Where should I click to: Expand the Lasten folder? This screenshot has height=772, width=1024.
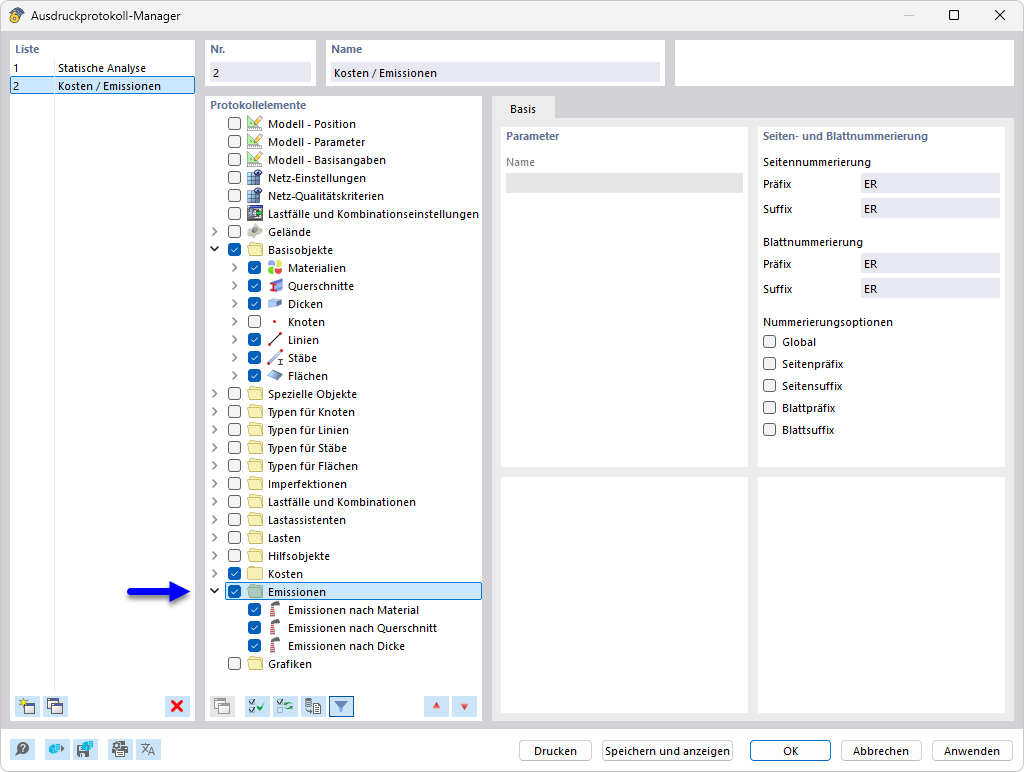(214, 538)
